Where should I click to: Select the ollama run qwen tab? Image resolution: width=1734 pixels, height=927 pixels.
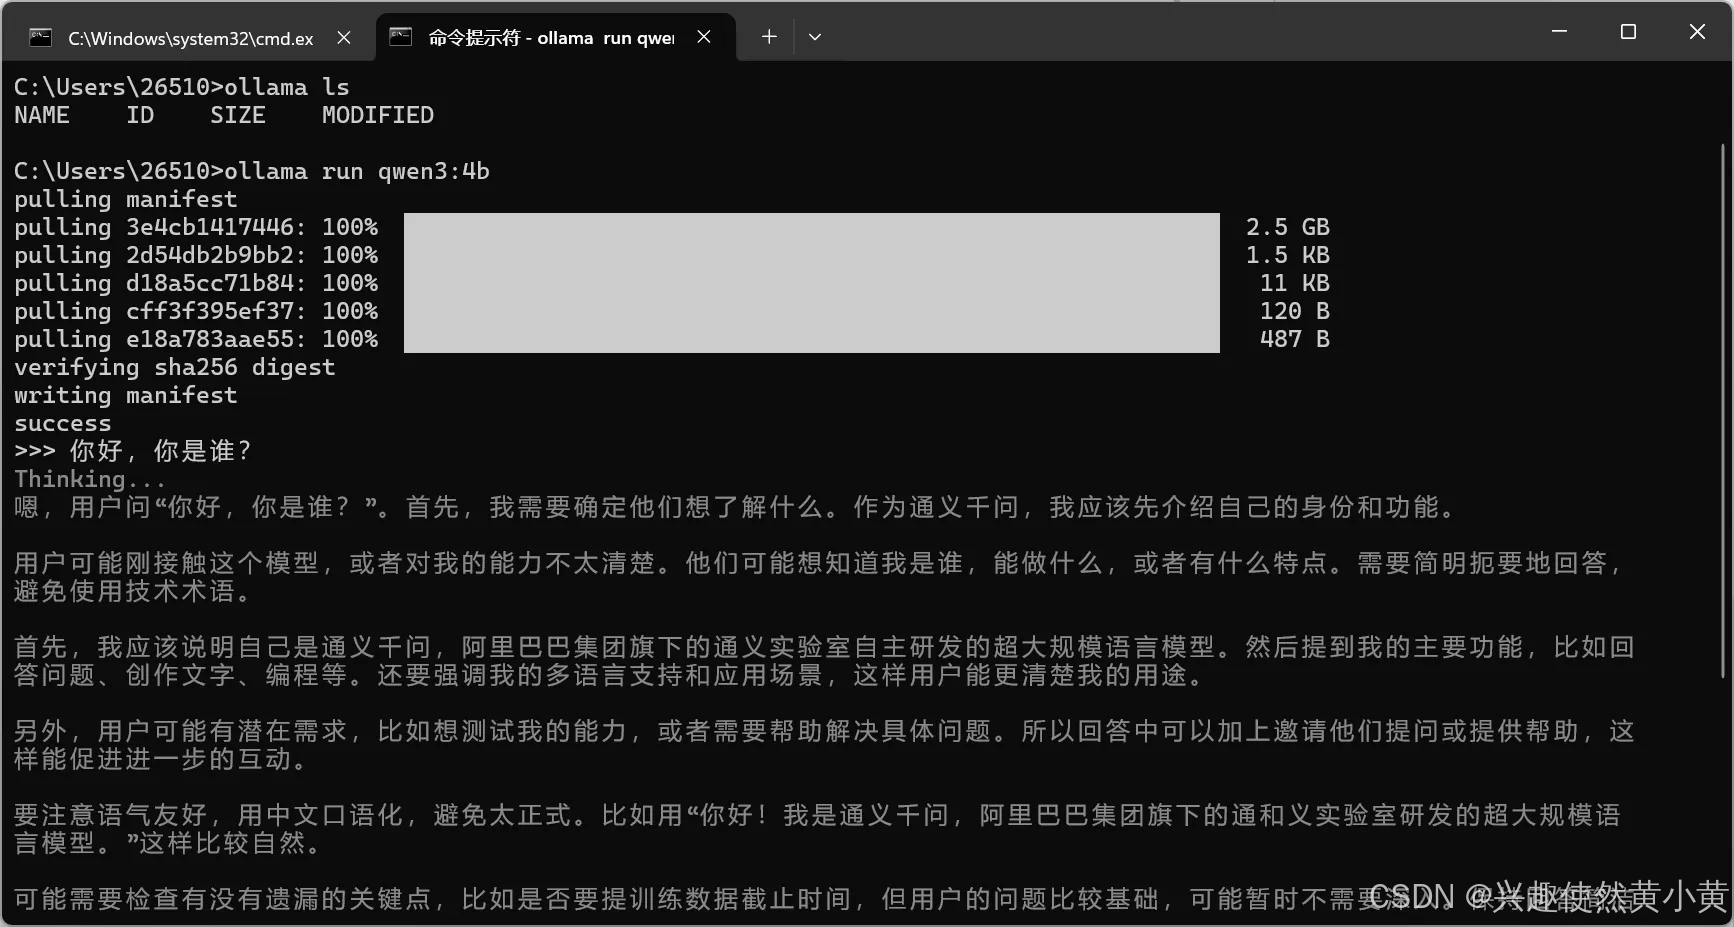555,38
